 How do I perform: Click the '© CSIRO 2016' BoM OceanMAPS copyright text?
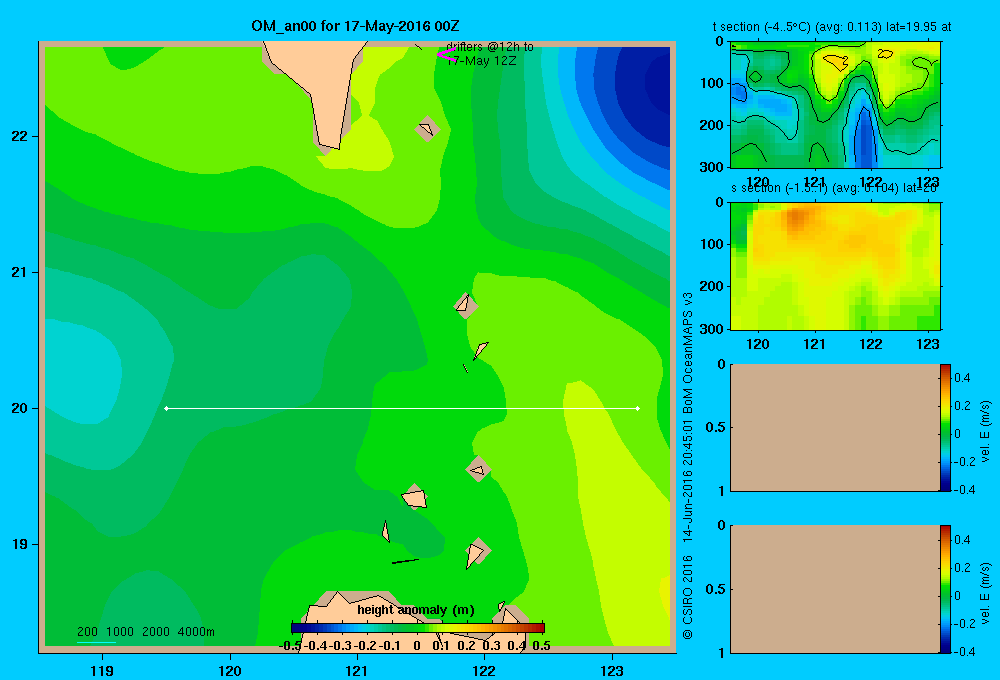pos(688,466)
